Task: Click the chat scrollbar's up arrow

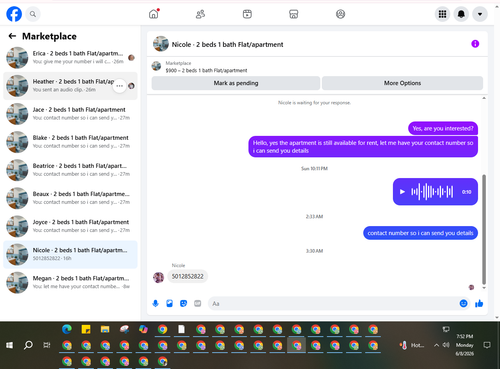Action: 484,98
